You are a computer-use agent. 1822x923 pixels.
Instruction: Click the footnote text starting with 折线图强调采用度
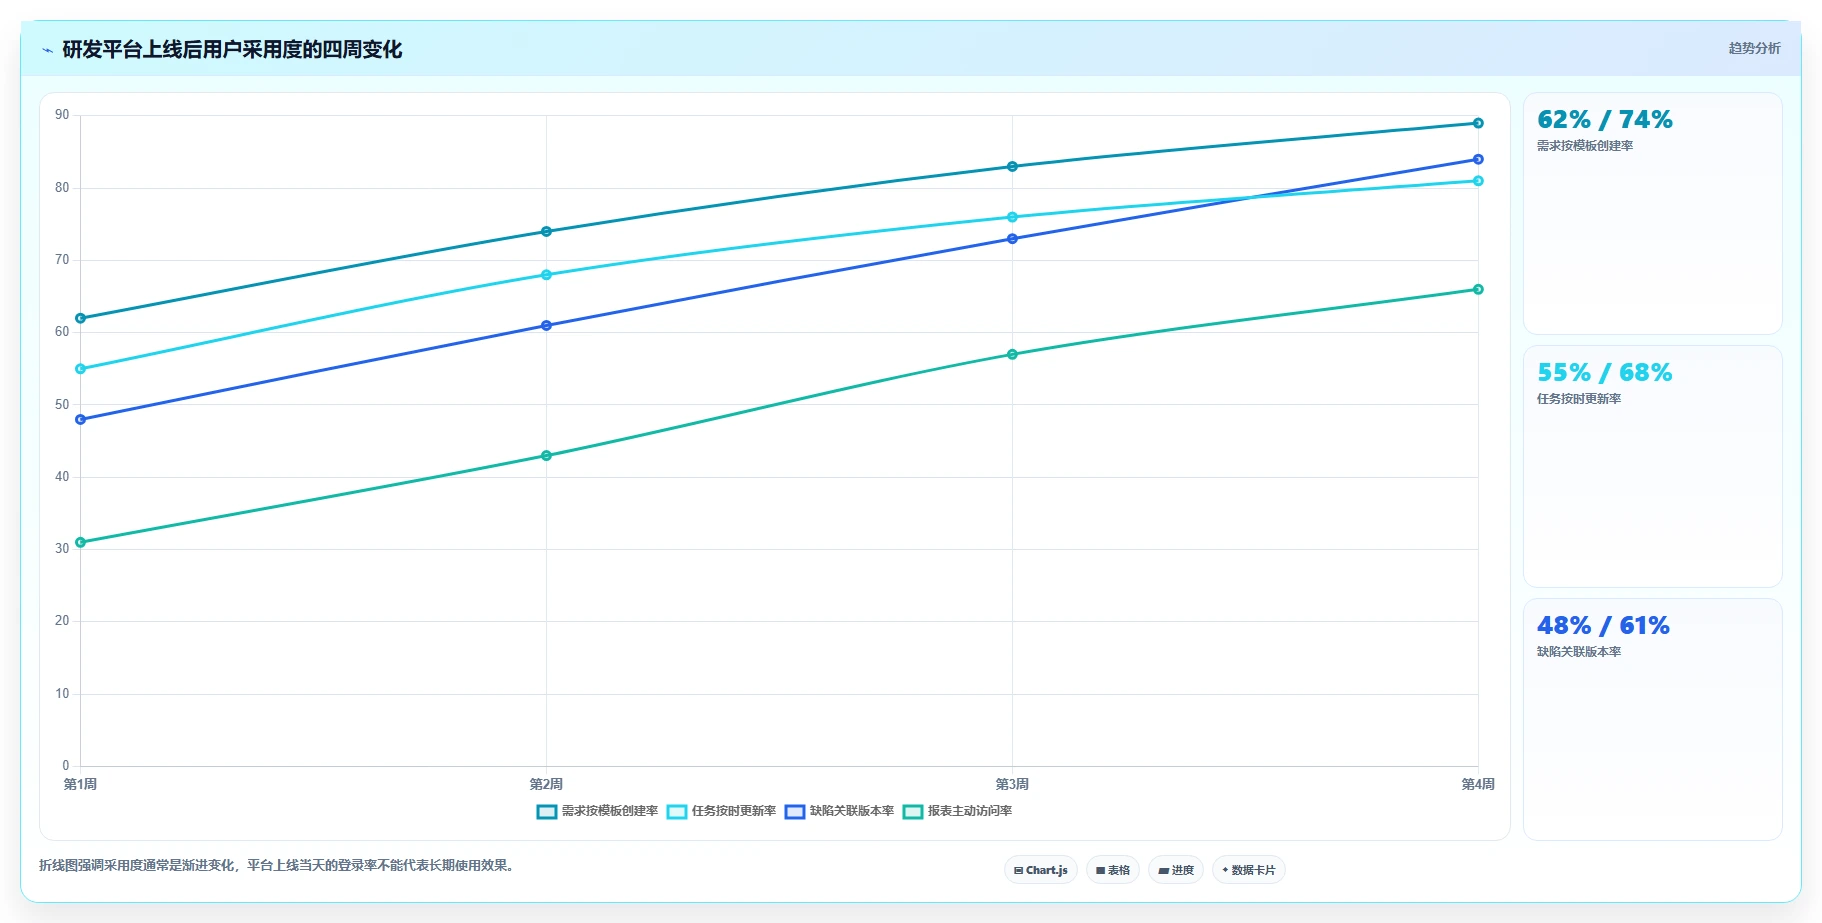point(279,865)
